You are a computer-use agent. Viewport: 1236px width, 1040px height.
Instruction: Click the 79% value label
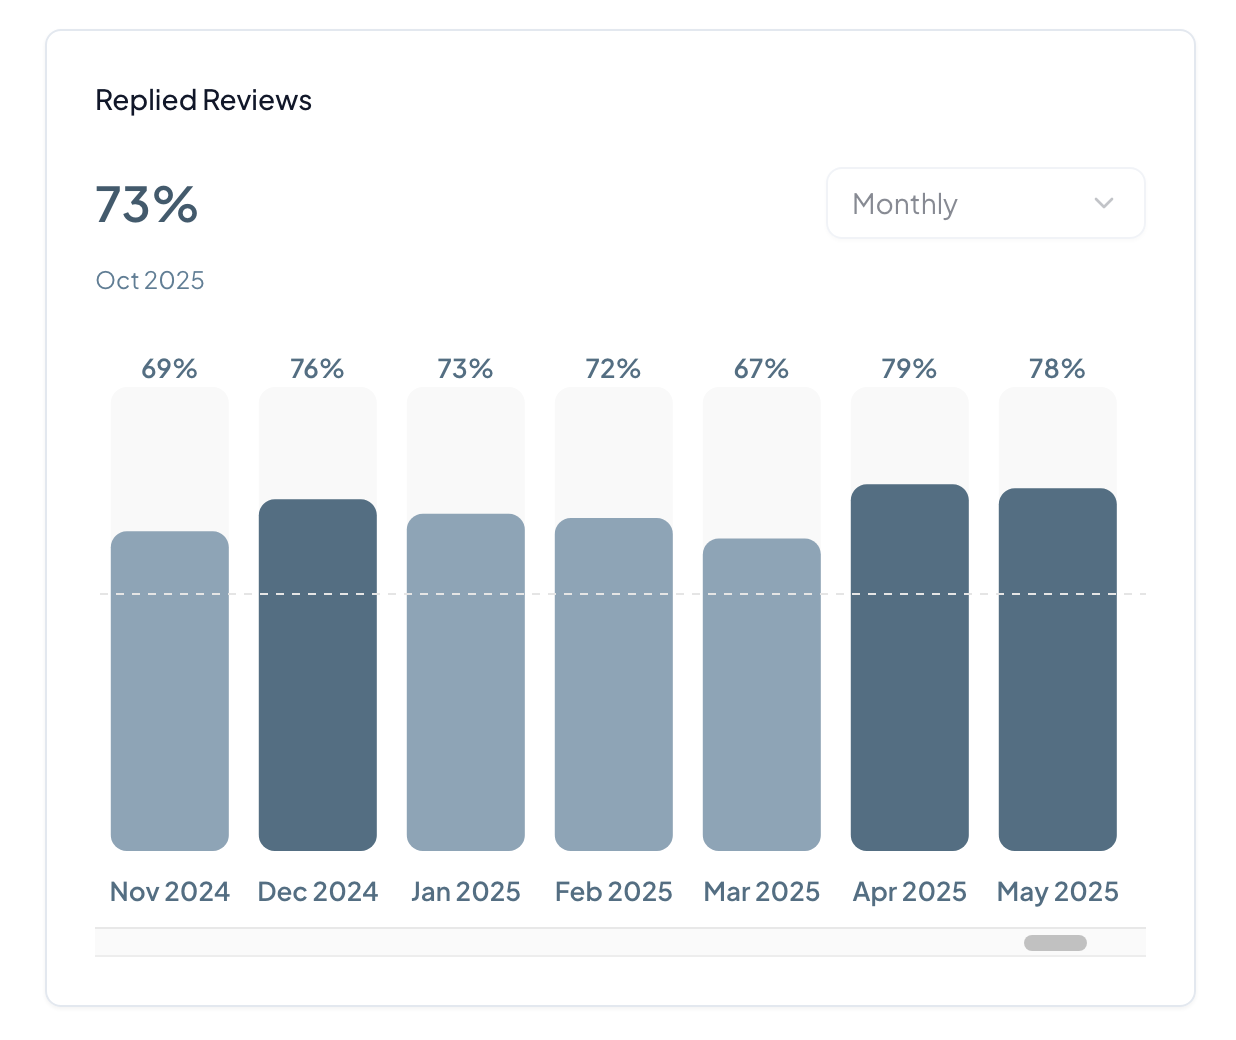click(x=909, y=369)
